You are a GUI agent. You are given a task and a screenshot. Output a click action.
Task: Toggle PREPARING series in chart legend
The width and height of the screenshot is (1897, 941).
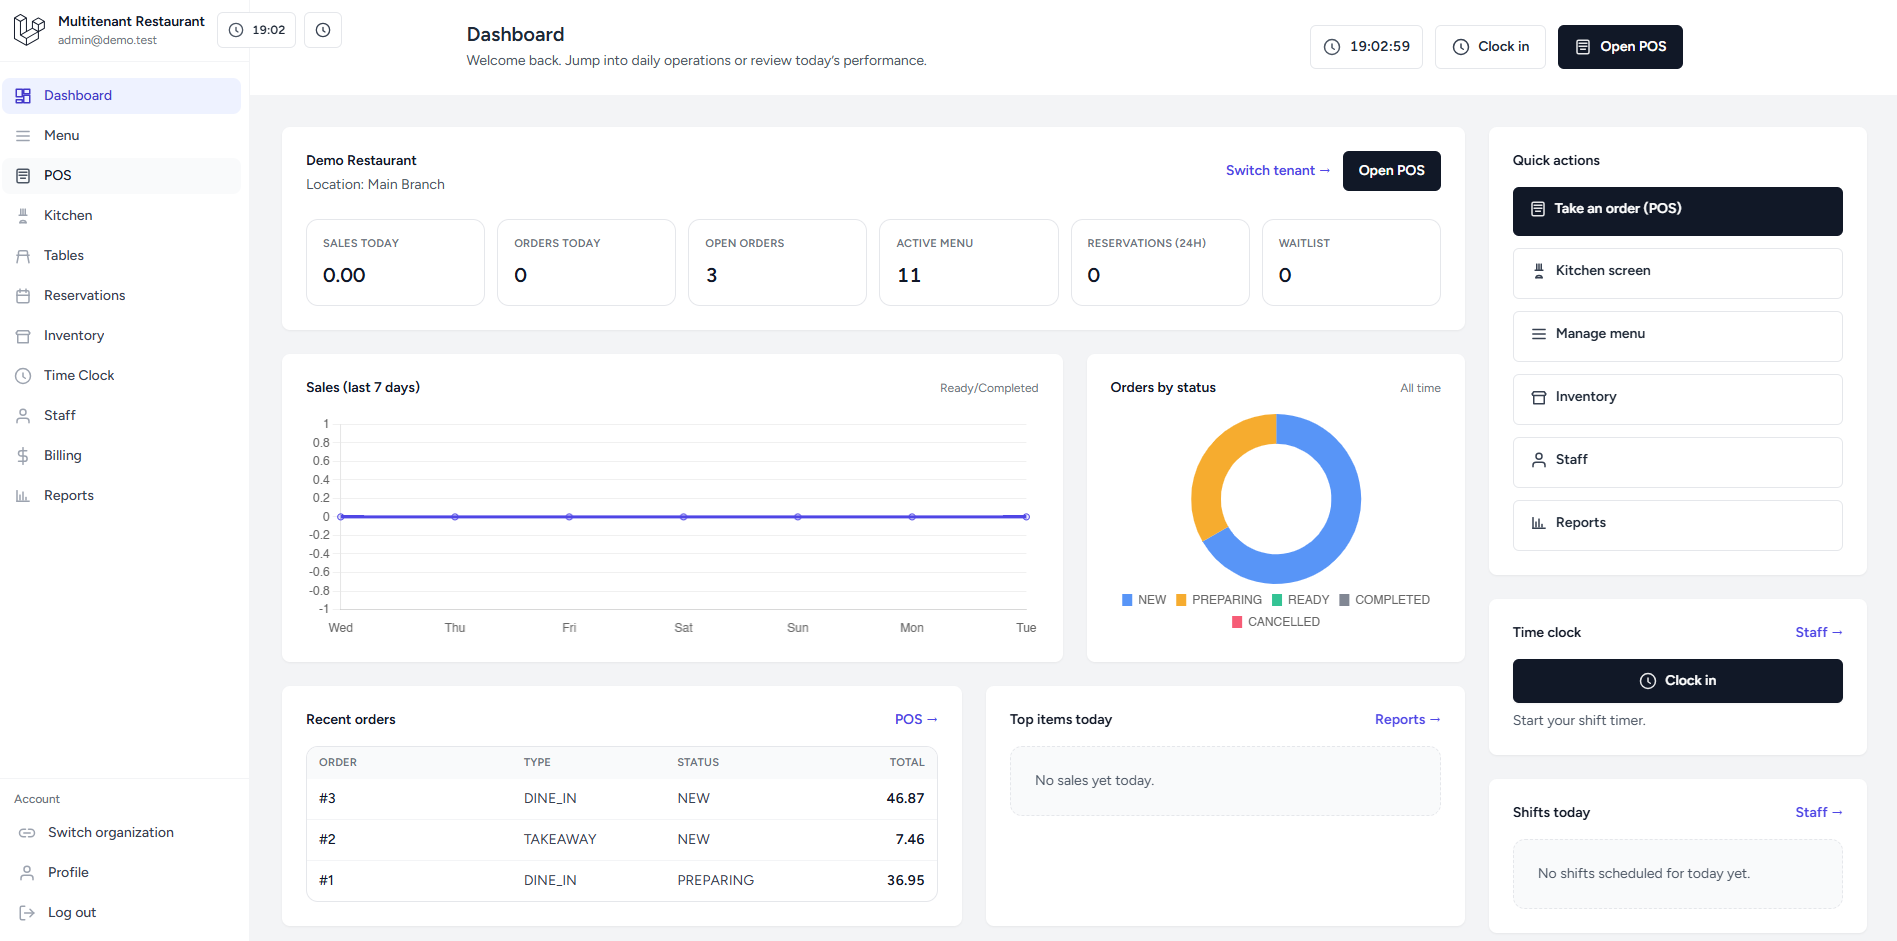(1218, 600)
